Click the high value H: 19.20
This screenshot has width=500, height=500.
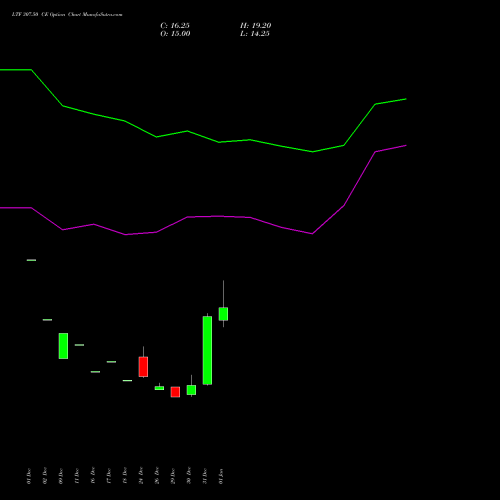(255, 26)
